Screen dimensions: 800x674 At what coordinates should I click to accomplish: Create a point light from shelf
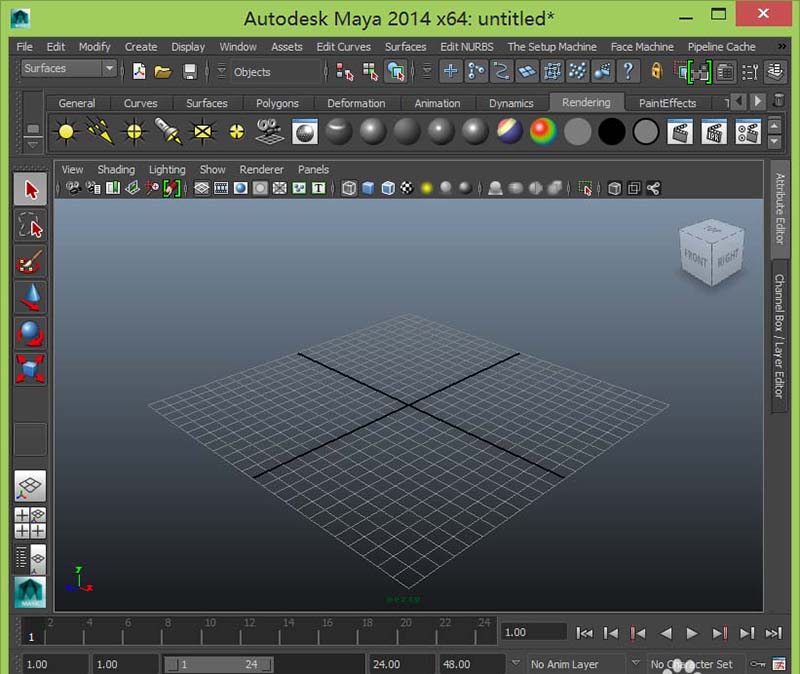(x=134, y=132)
